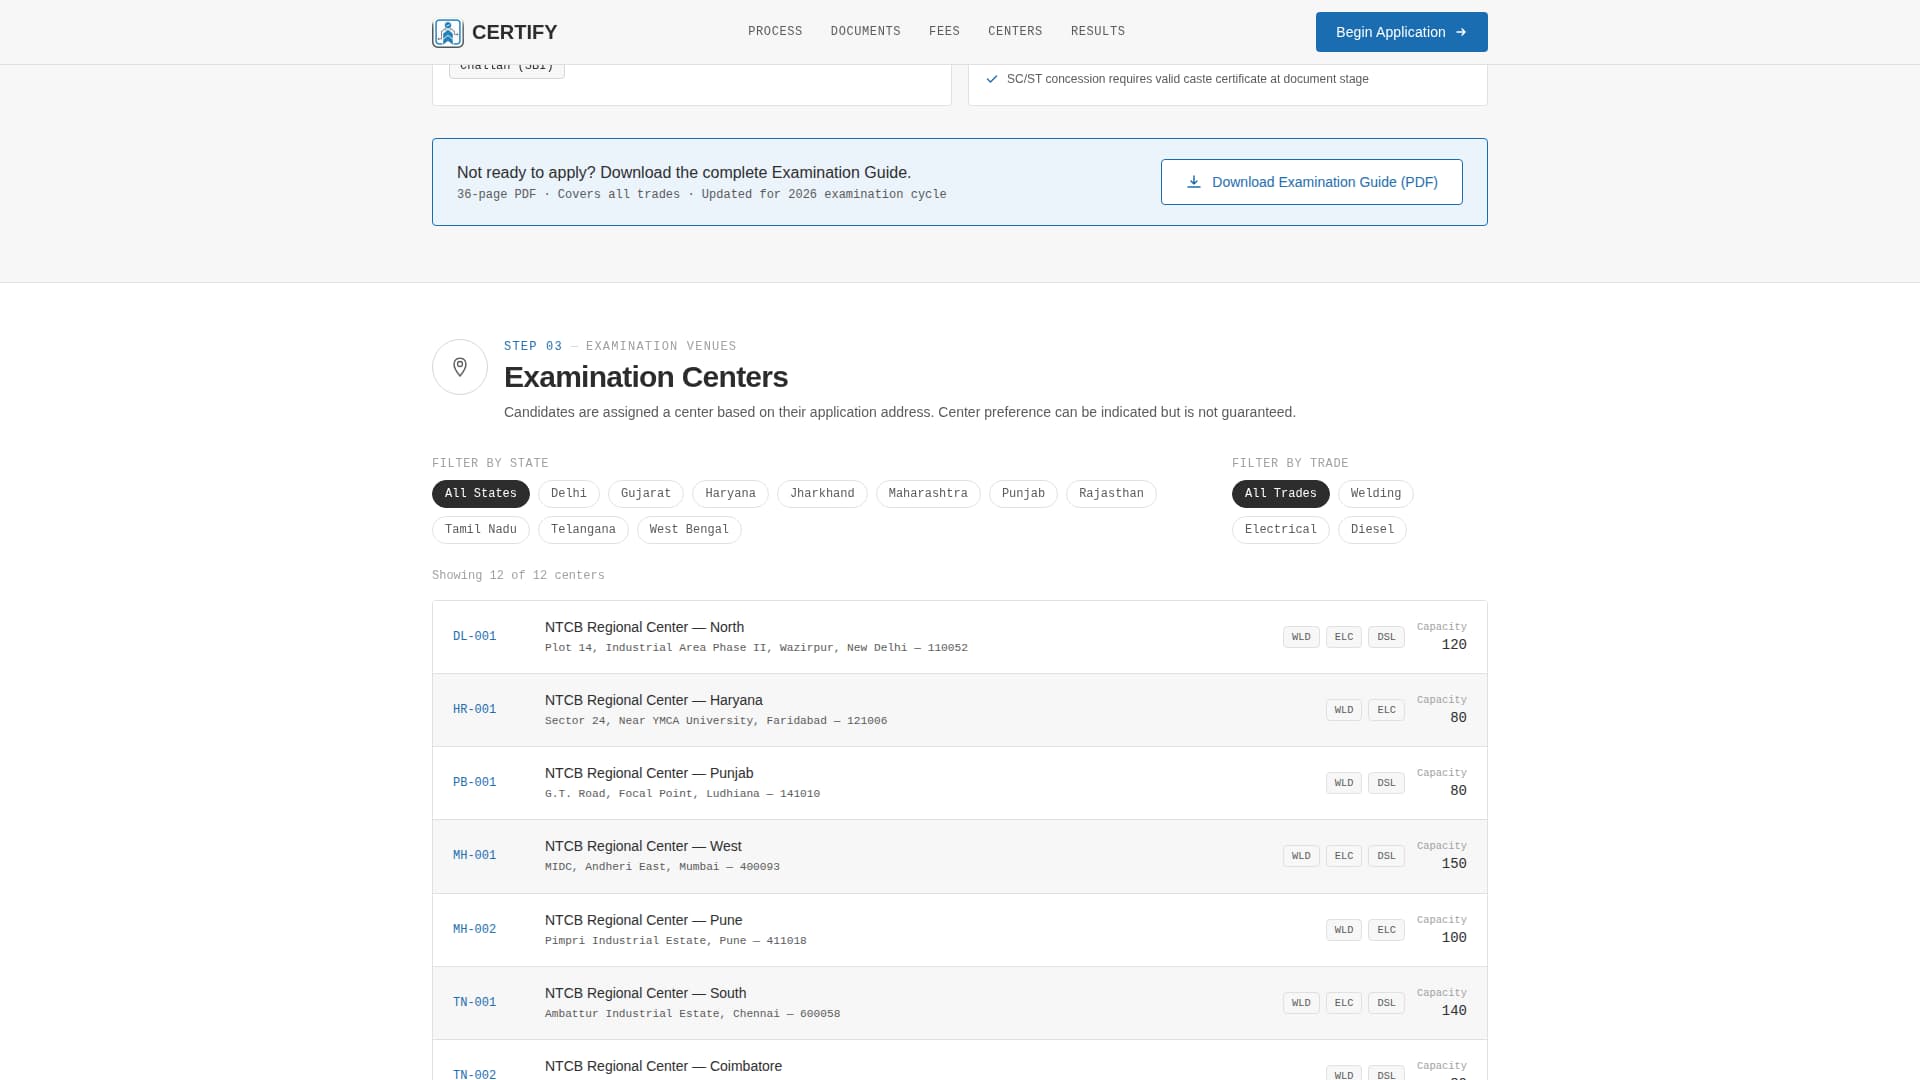
Task: Go to the CENTERS nav section
Action: [x=1014, y=32]
